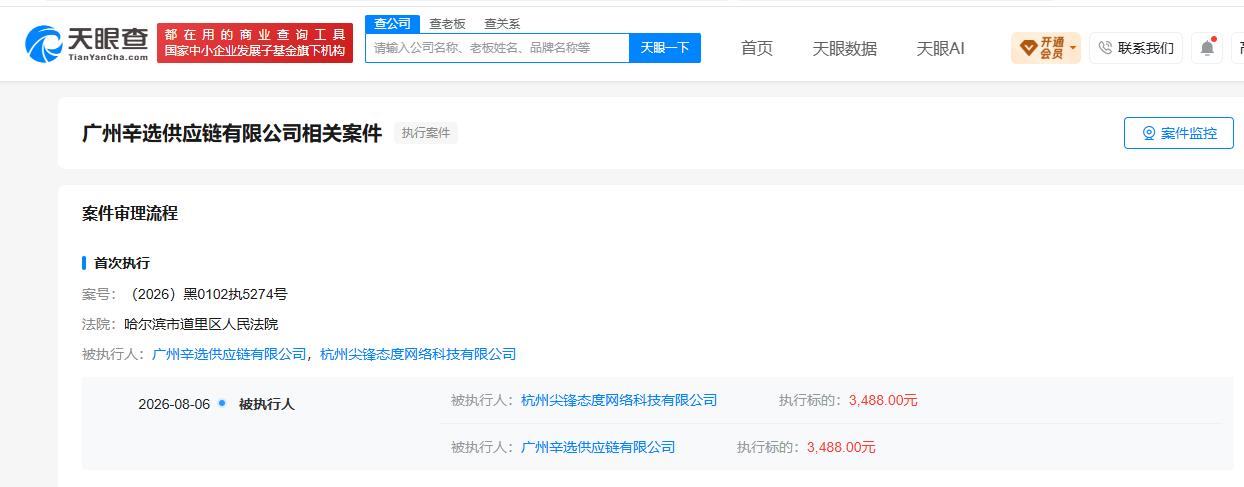Click the diamond VIP icon
The height and width of the screenshot is (487, 1244).
(1028, 48)
